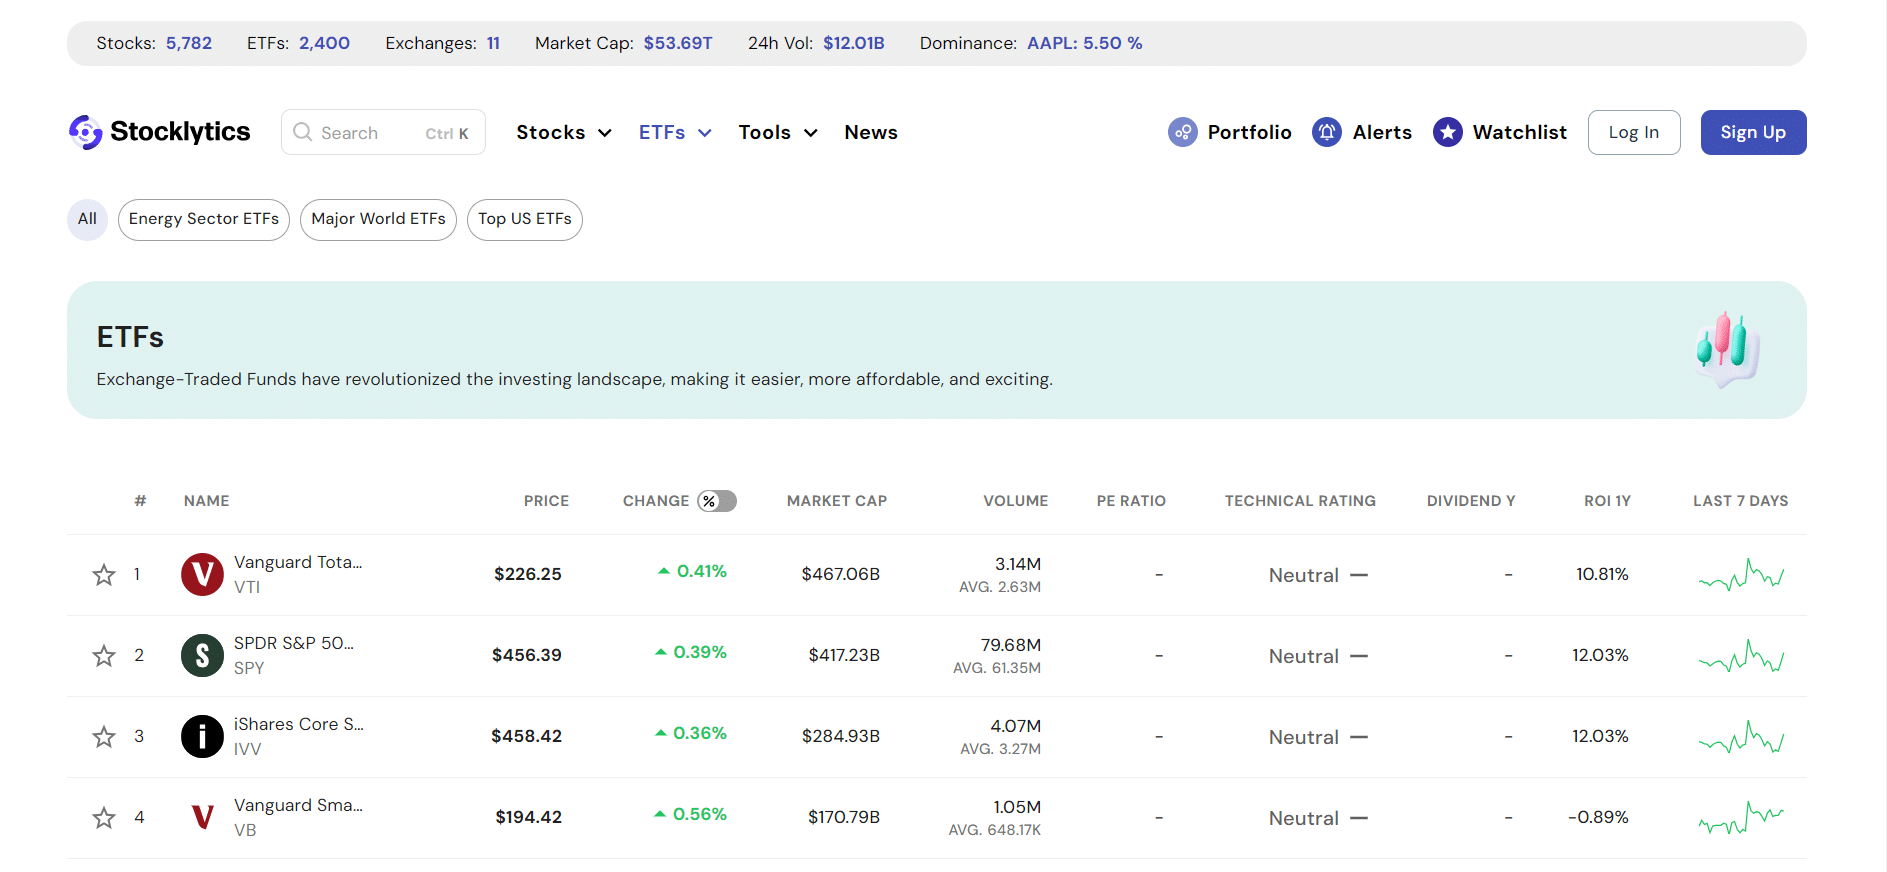Viewport: 1887px width, 872px height.
Task: Star Vanguard Small VB as favorite
Action: coord(104,818)
